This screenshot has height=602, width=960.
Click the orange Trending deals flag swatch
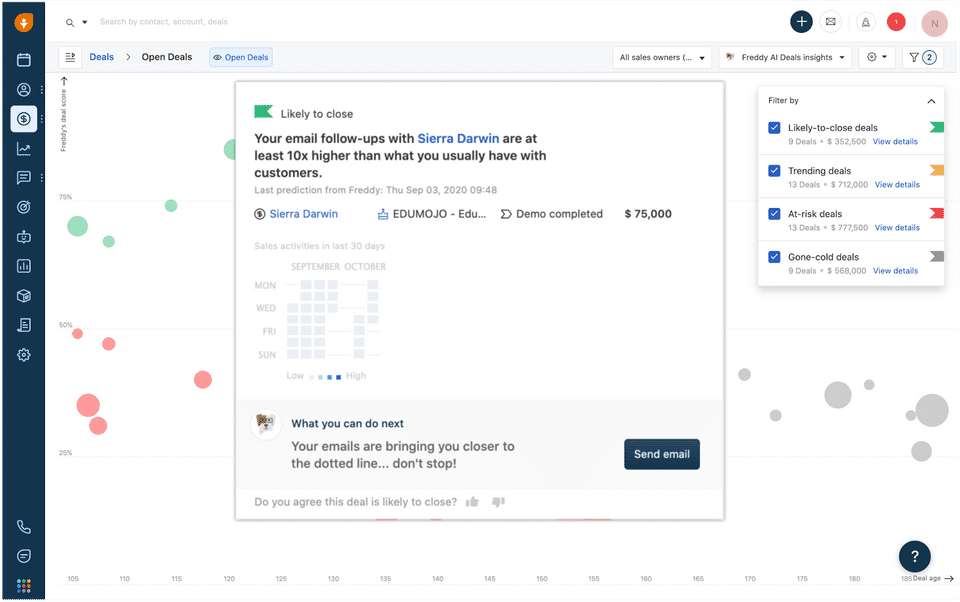tap(937, 170)
